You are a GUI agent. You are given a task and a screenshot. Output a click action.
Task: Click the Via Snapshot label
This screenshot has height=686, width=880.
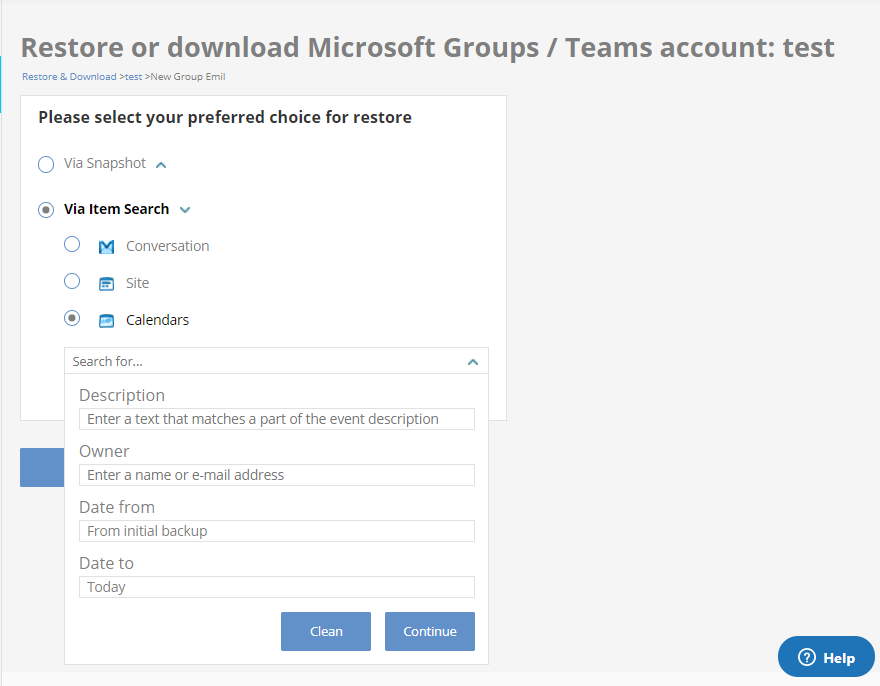pyautogui.click(x=105, y=163)
